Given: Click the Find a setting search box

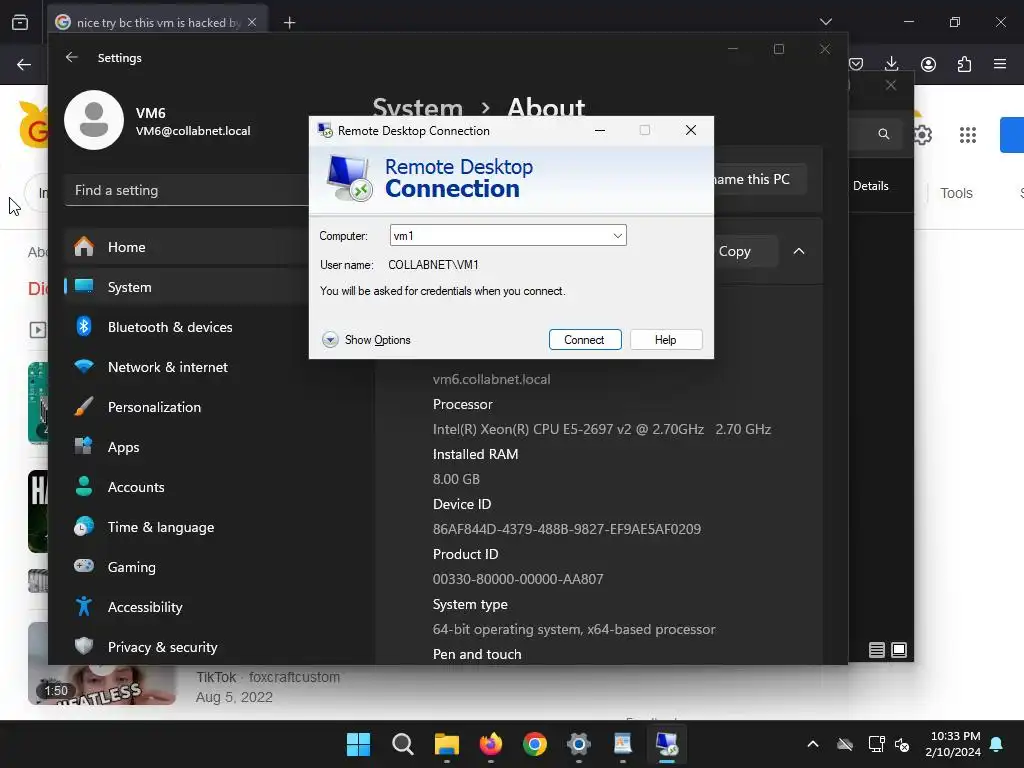Looking at the screenshot, I should click(187, 190).
